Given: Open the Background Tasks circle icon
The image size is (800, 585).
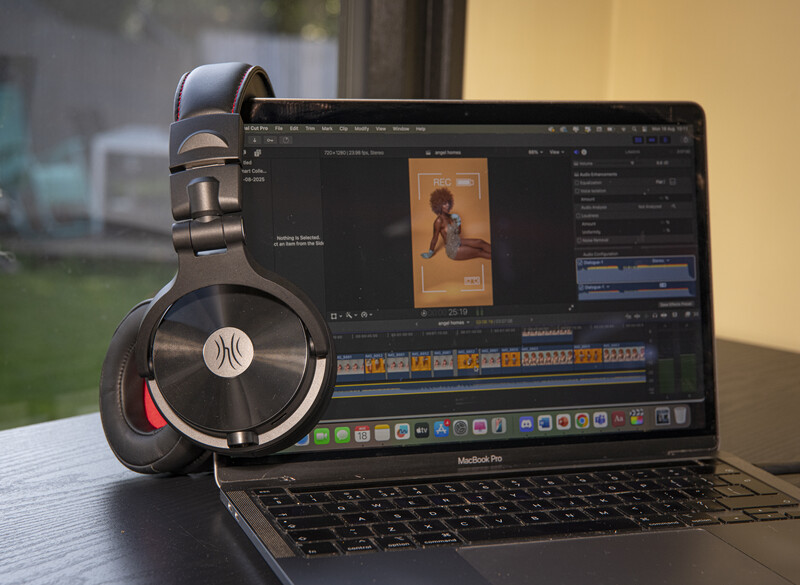Looking at the screenshot, I should [x=286, y=140].
